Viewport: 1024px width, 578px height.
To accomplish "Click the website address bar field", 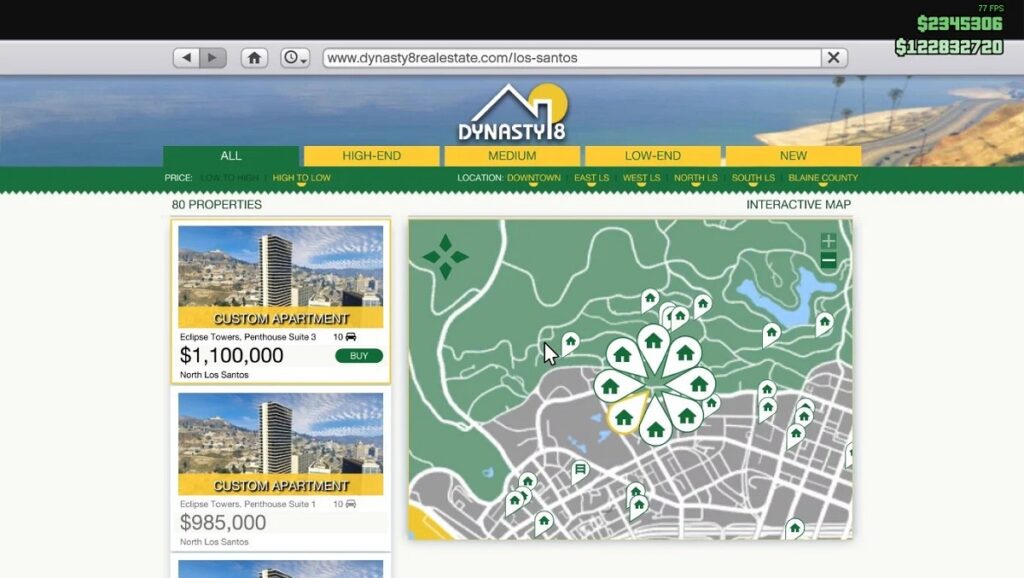I will (x=571, y=57).
